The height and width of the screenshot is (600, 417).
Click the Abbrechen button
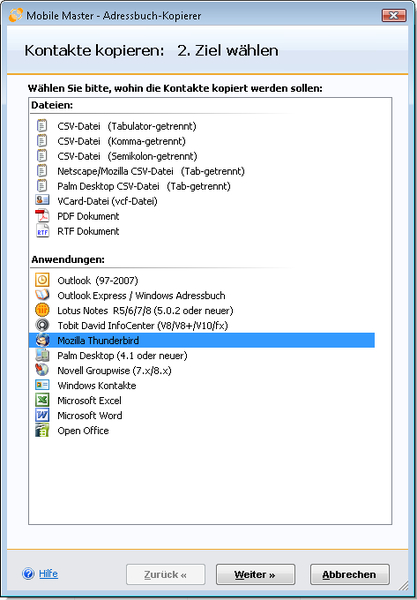point(349,574)
